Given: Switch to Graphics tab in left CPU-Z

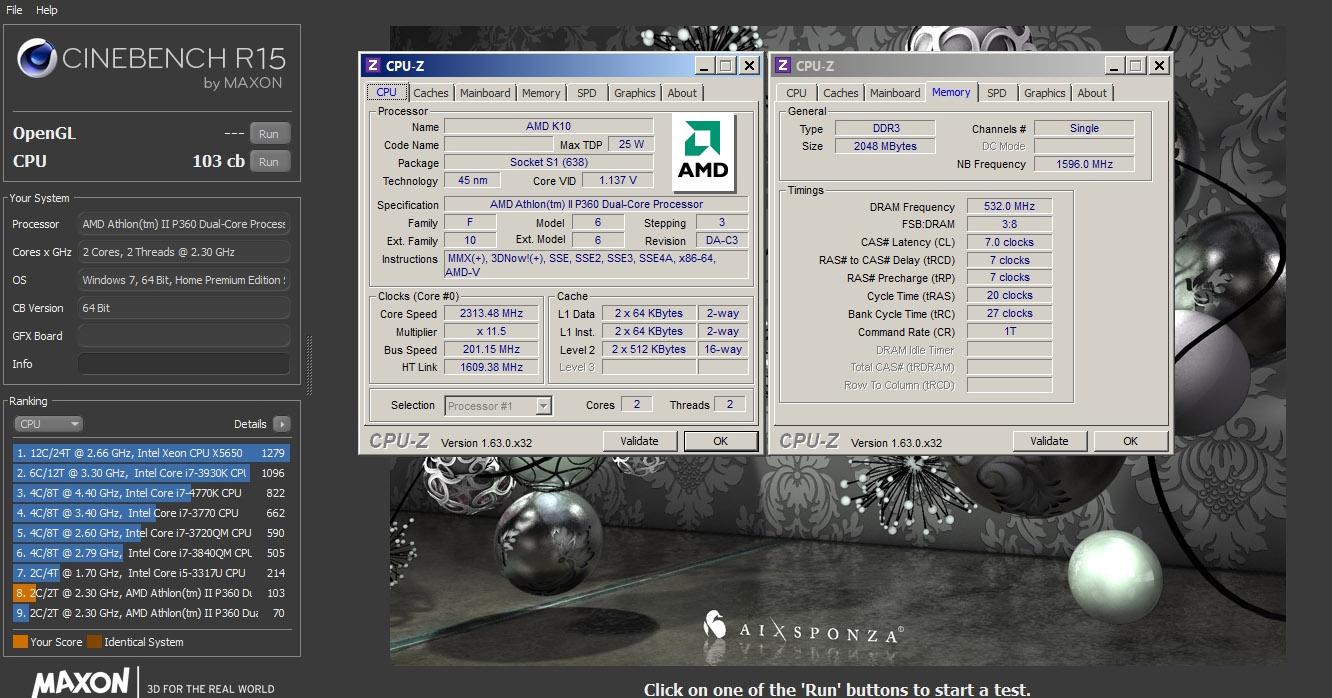Looking at the screenshot, I should click(x=635, y=93).
